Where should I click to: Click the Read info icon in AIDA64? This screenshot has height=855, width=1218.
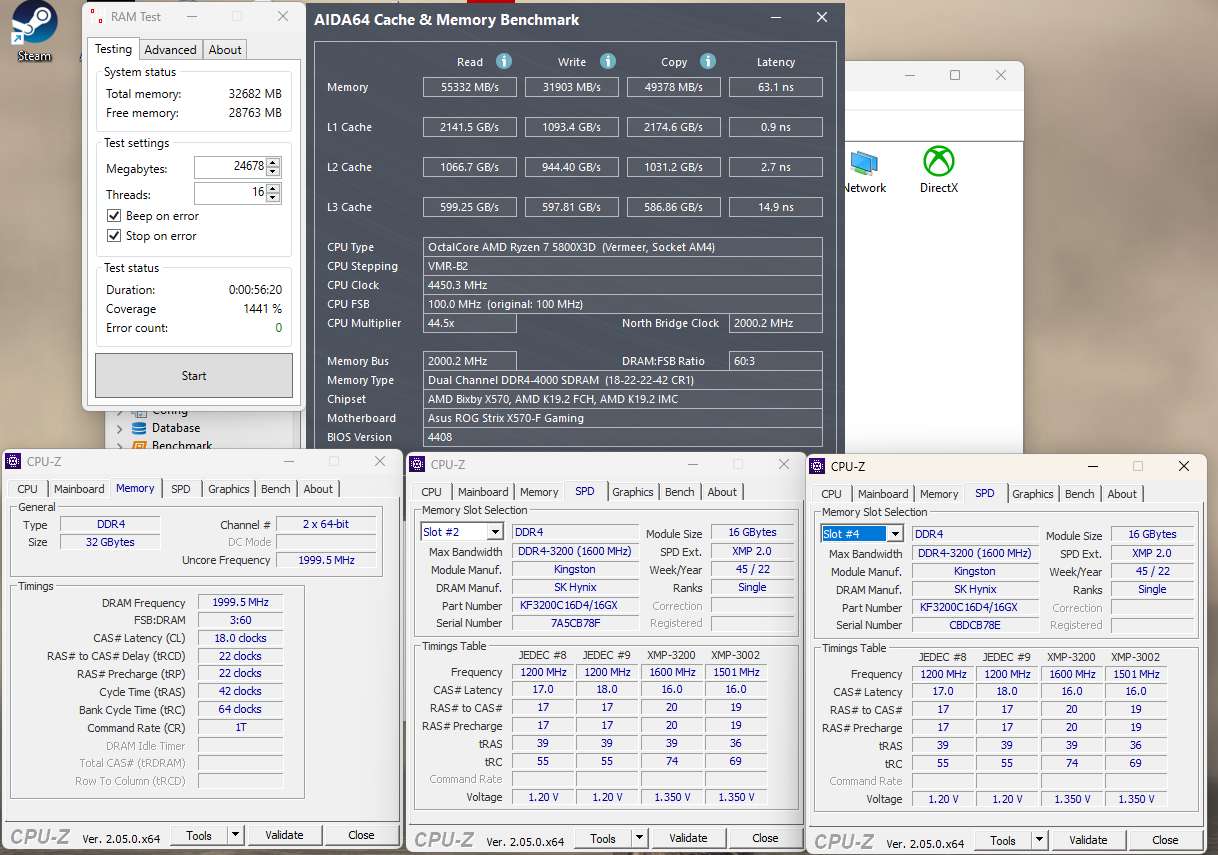[x=504, y=61]
